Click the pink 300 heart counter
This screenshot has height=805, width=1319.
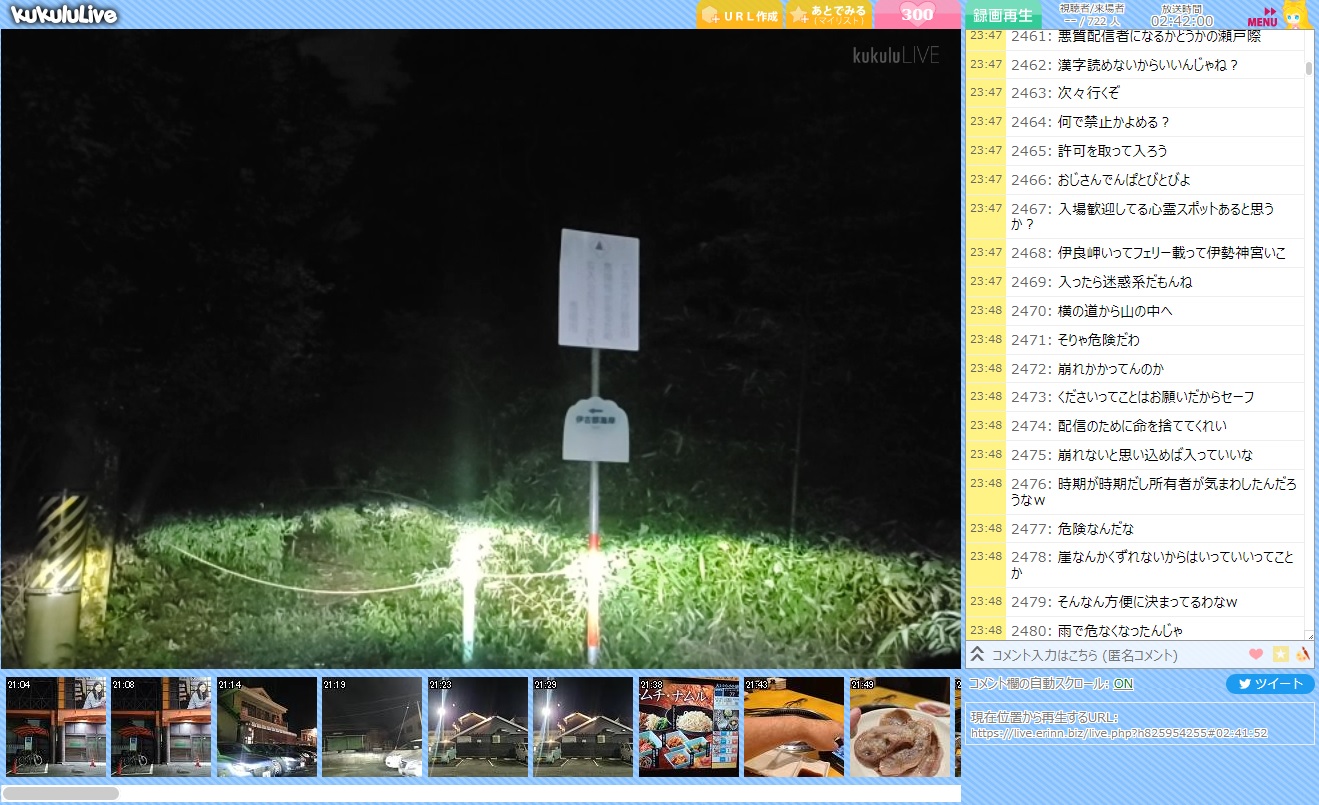[x=917, y=15]
